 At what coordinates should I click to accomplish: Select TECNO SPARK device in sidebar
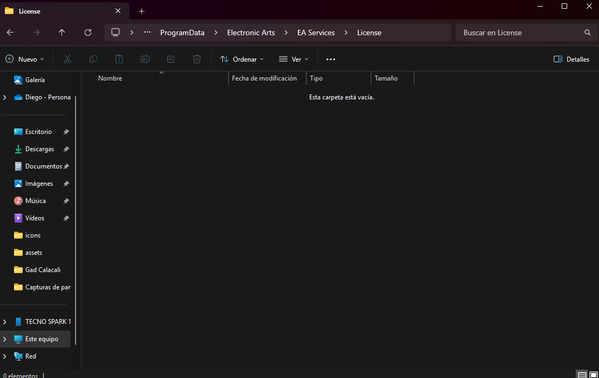[x=42, y=322]
